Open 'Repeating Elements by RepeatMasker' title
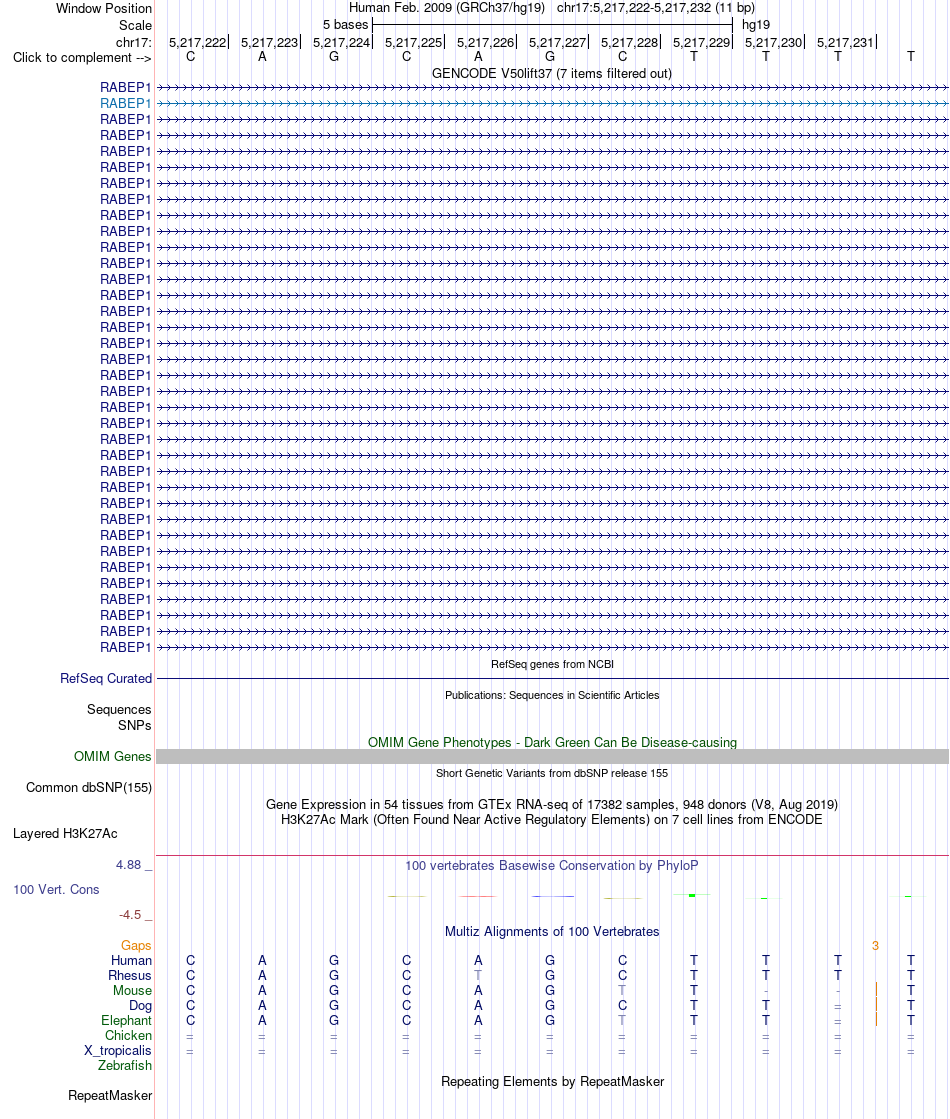 click(552, 1081)
